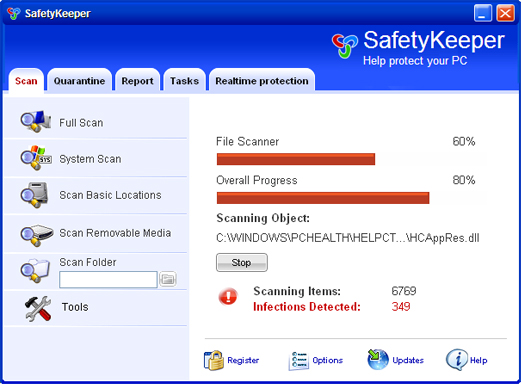Screen dimensions: 521x384
Task: Click the Register link text
Action: pyautogui.click(x=243, y=360)
